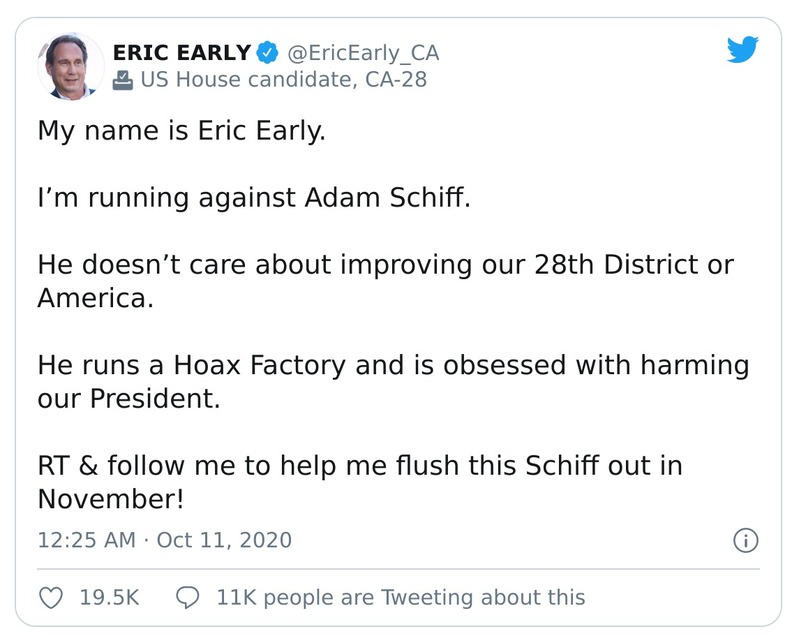Click the ERIC EARLY display name
The height and width of the screenshot is (643, 799).
click(x=181, y=53)
